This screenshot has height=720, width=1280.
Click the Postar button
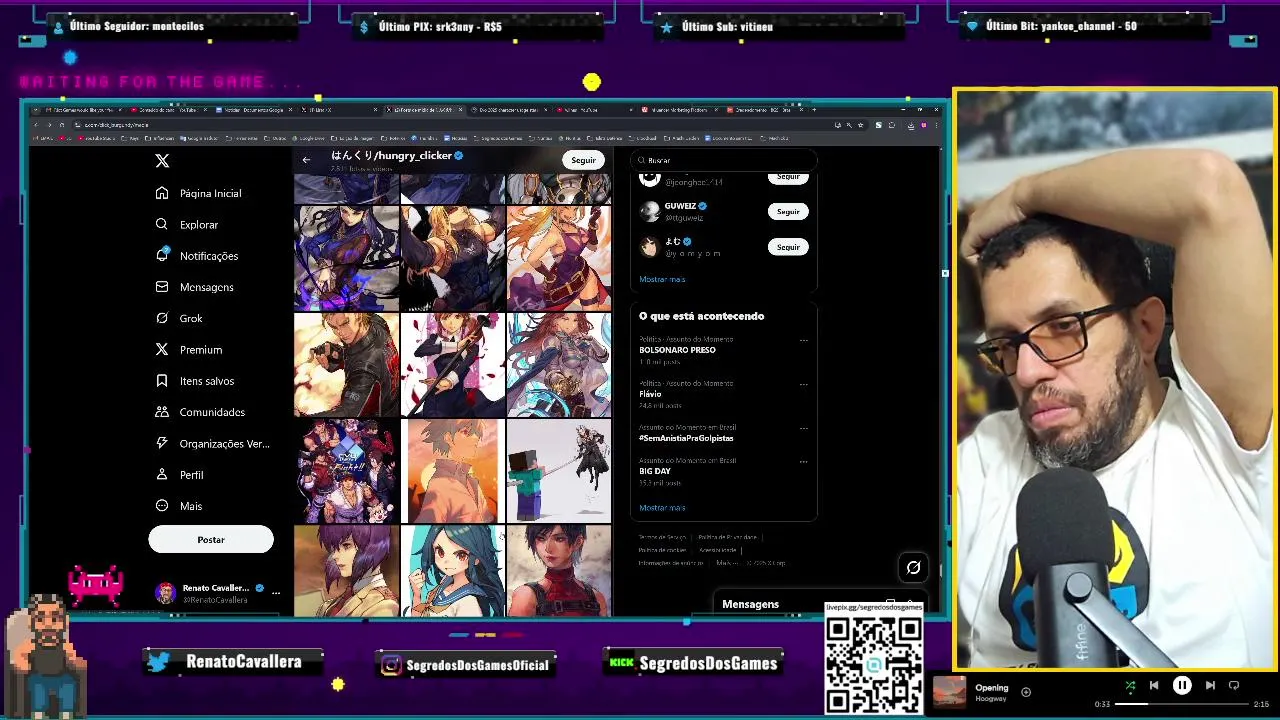click(x=211, y=539)
